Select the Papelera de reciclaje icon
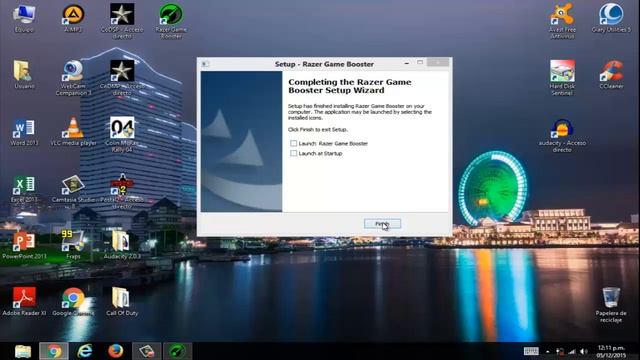This screenshot has height=360, width=640. tap(611, 305)
